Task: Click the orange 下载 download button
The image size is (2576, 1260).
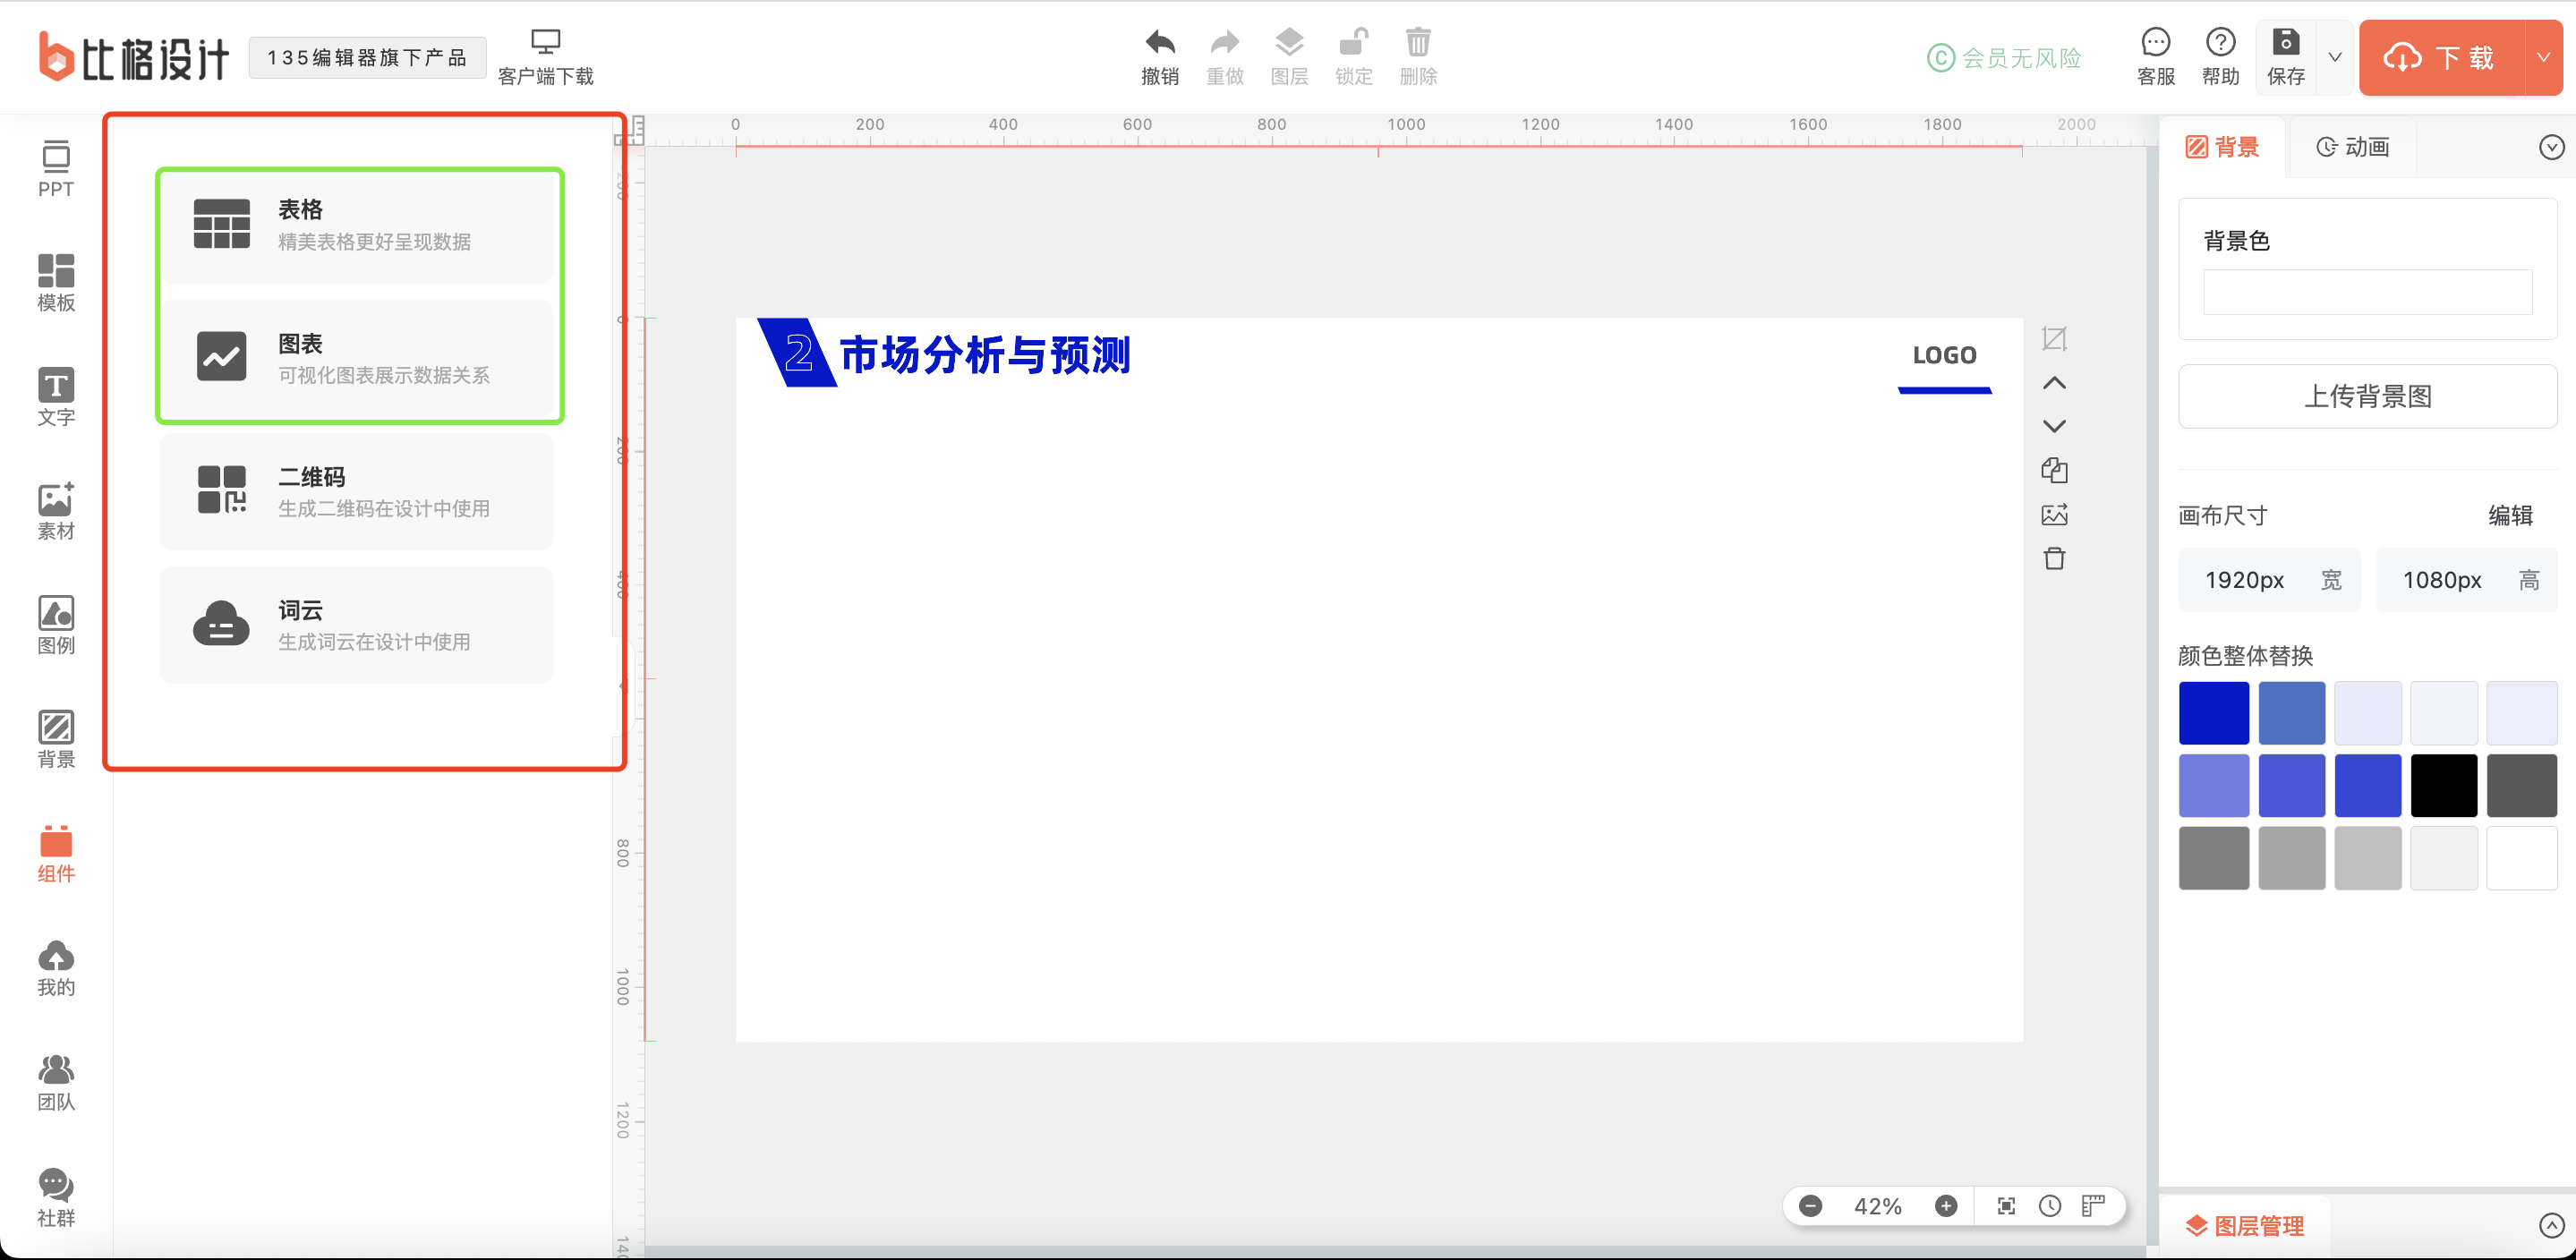Action: click(x=2442, y=57)
